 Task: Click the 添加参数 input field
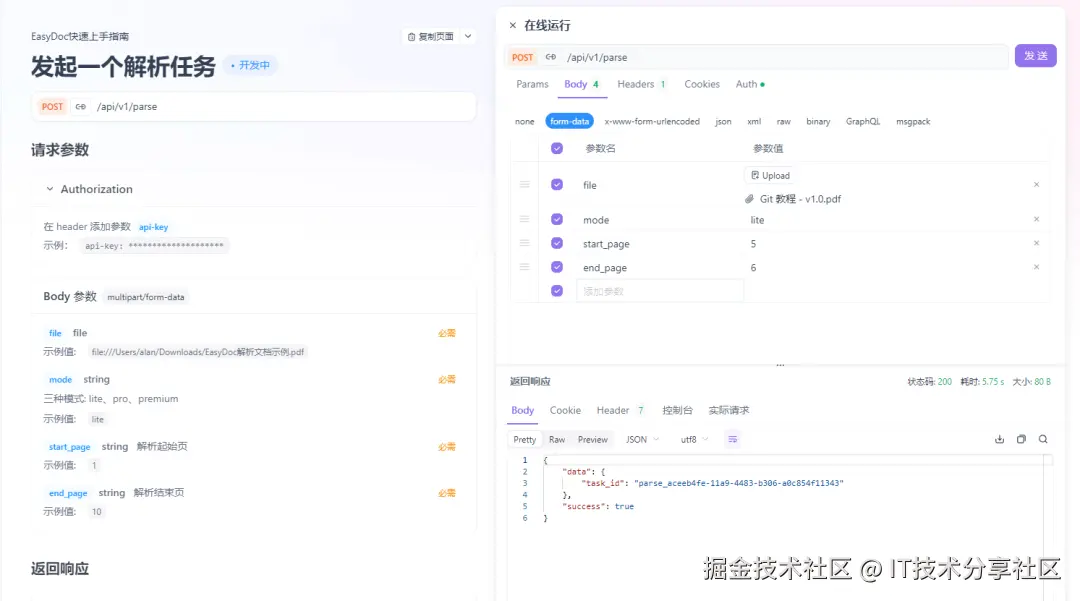tap(660, 290)
